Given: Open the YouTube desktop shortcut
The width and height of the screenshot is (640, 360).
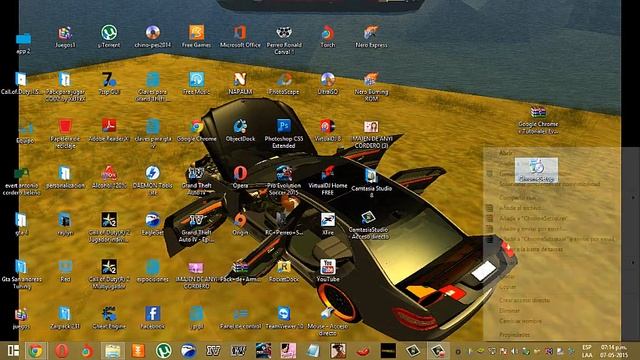Looking at the screenshot, I should click(x=327, y=271).
